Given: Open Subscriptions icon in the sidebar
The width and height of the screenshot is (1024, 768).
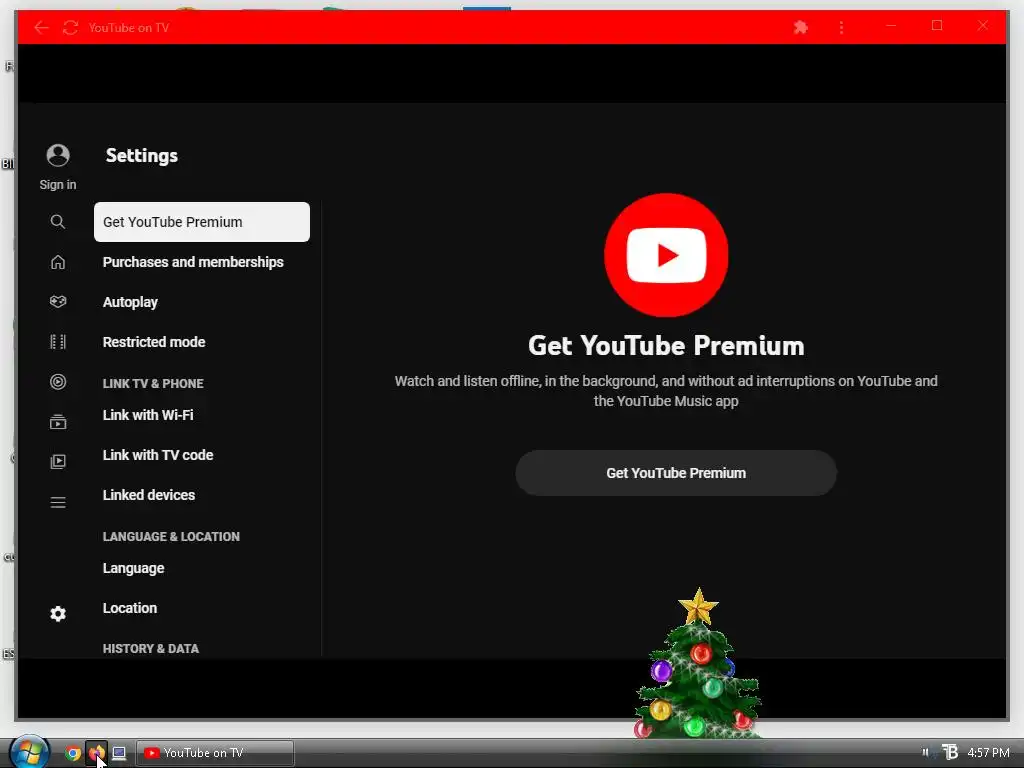Looking at the screenshot, I should pyautogui.click(x=57, y=422).
